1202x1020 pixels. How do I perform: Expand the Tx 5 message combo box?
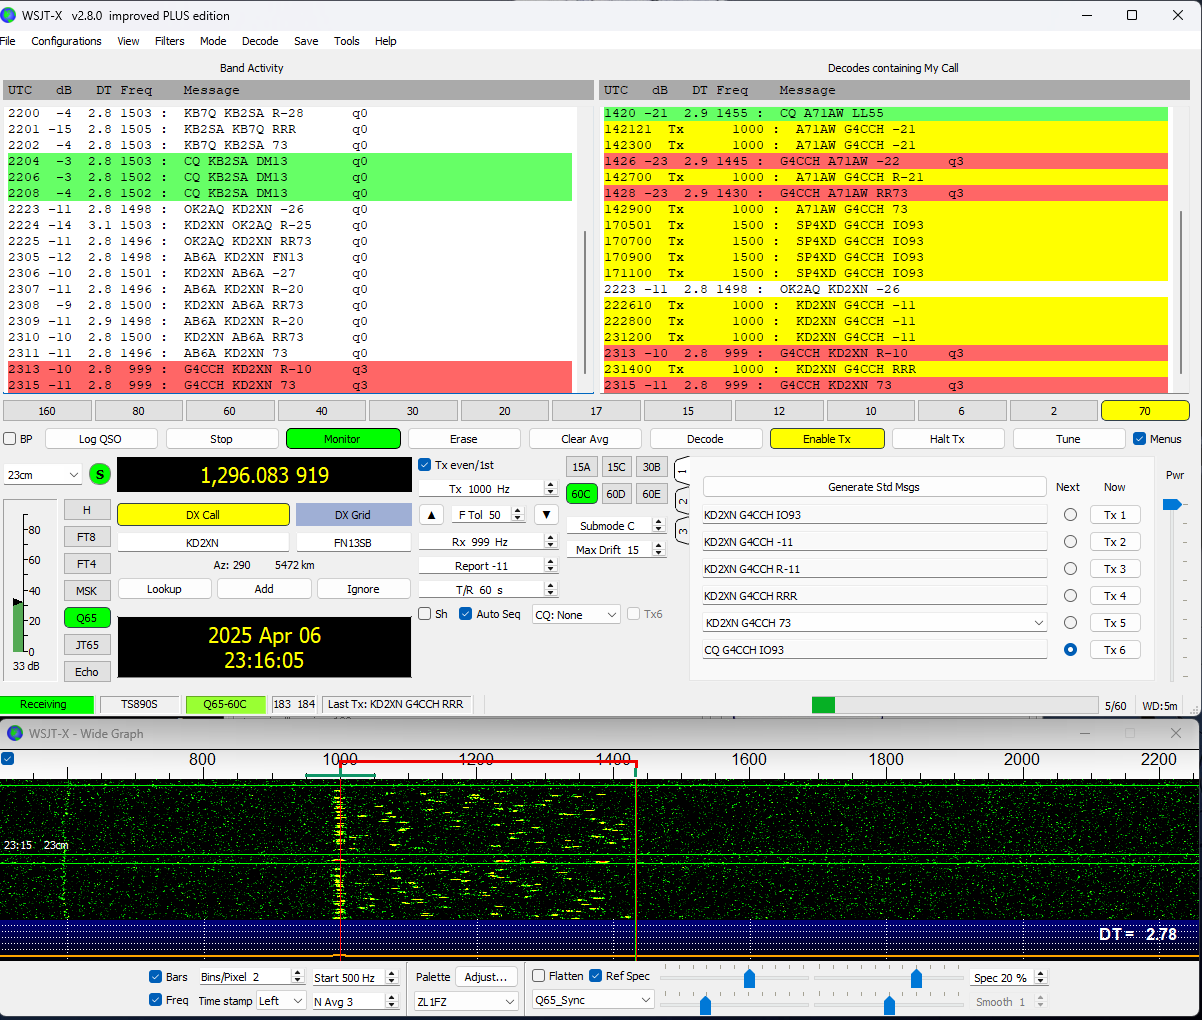1038,623
